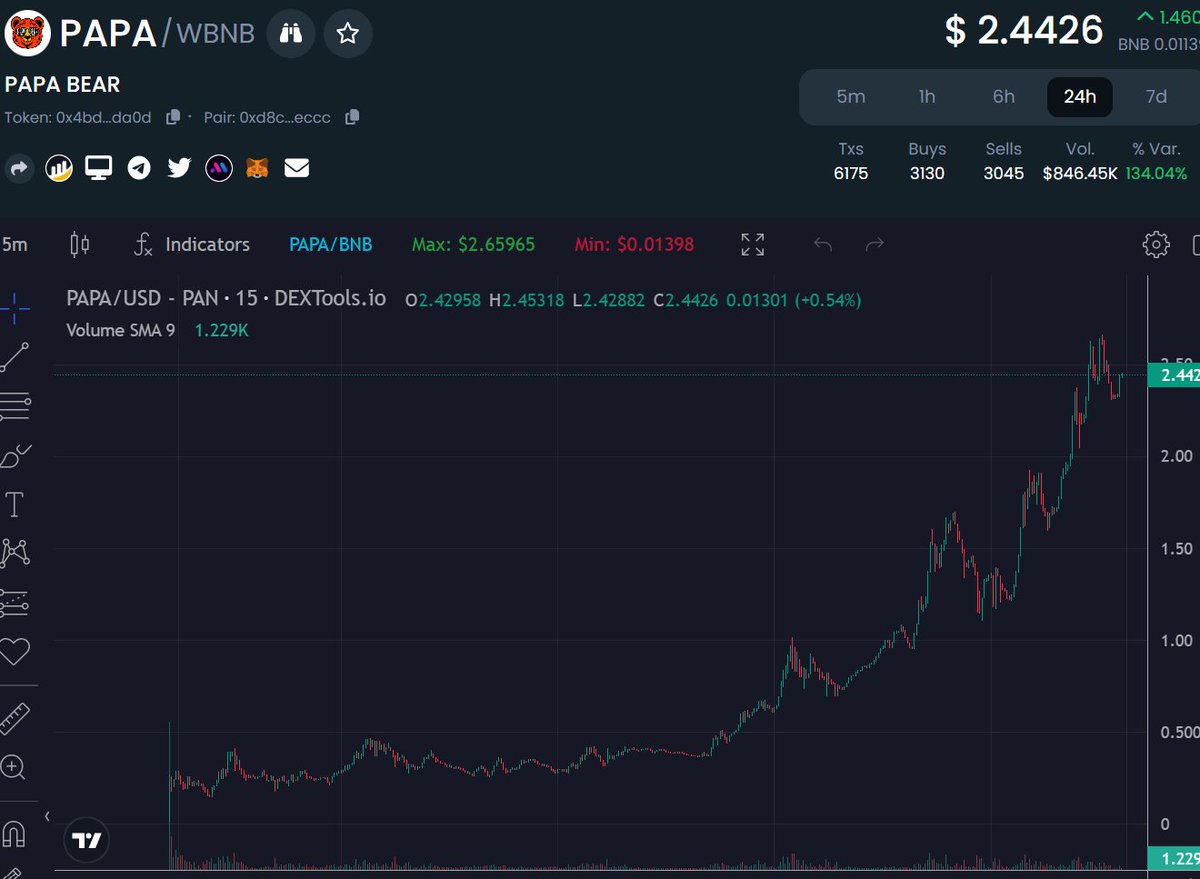This screenshot has height=879, width=1200.
Task: Click the Sells 3045 statistic
Action: tap(1003, 161)
